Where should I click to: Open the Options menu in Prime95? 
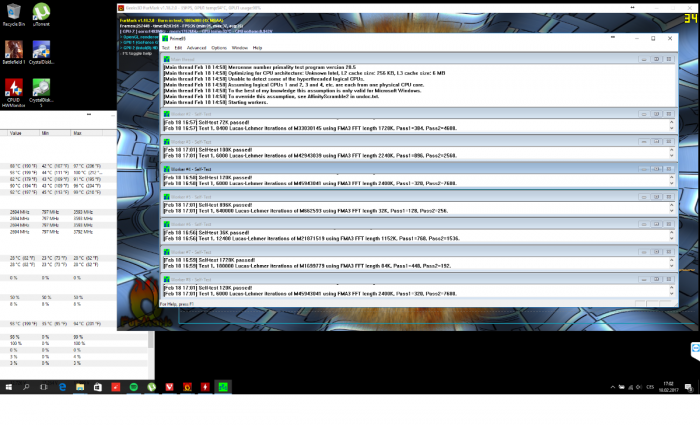point(218,47)
